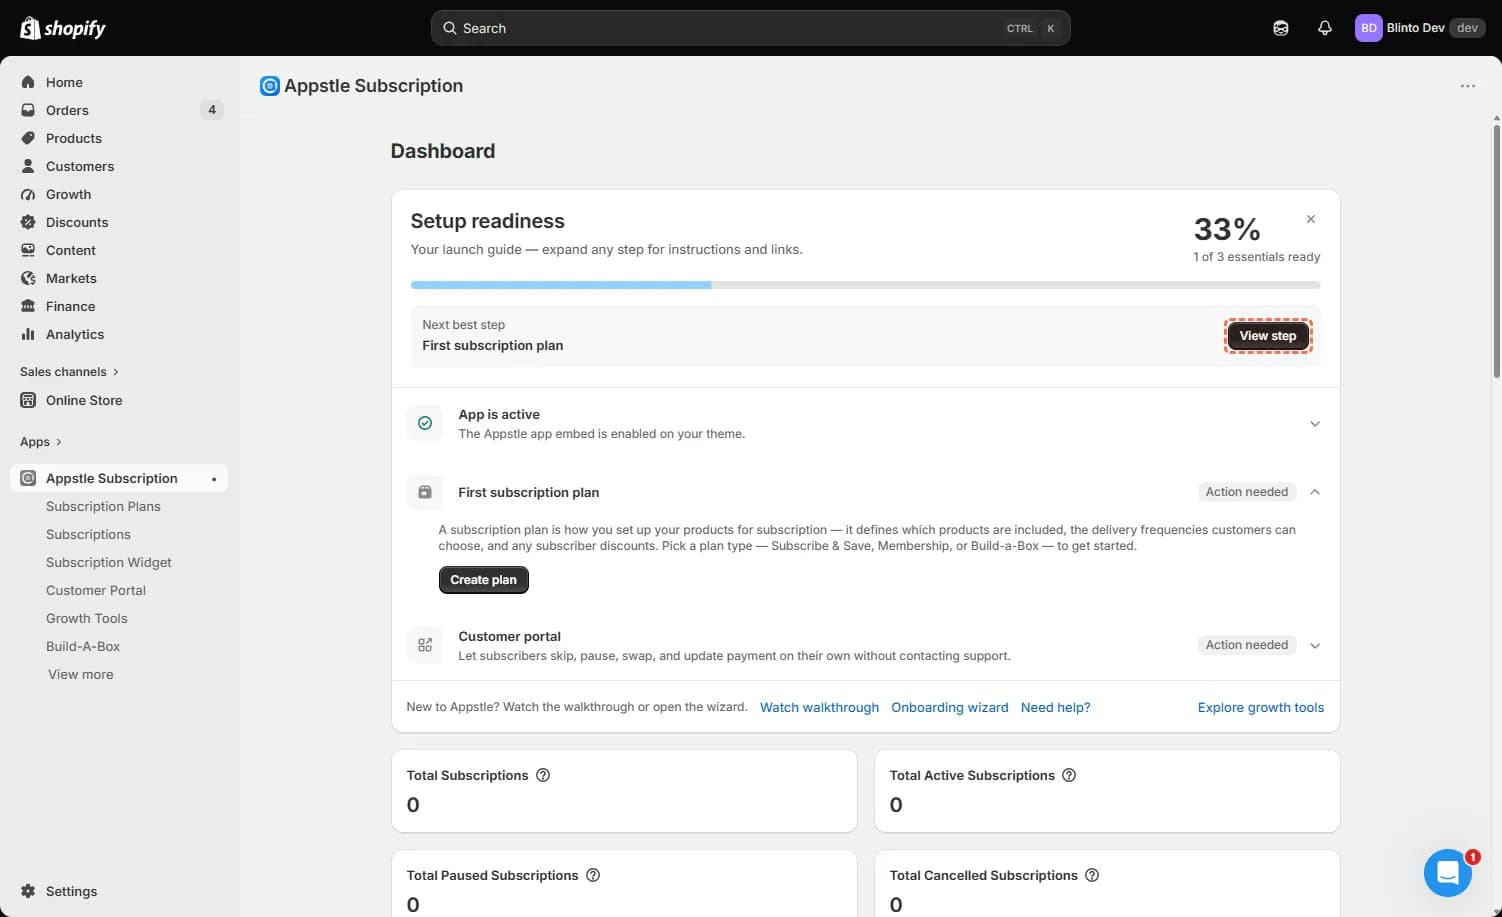Open the Sidekick assistant icon in top bar

1281,28
